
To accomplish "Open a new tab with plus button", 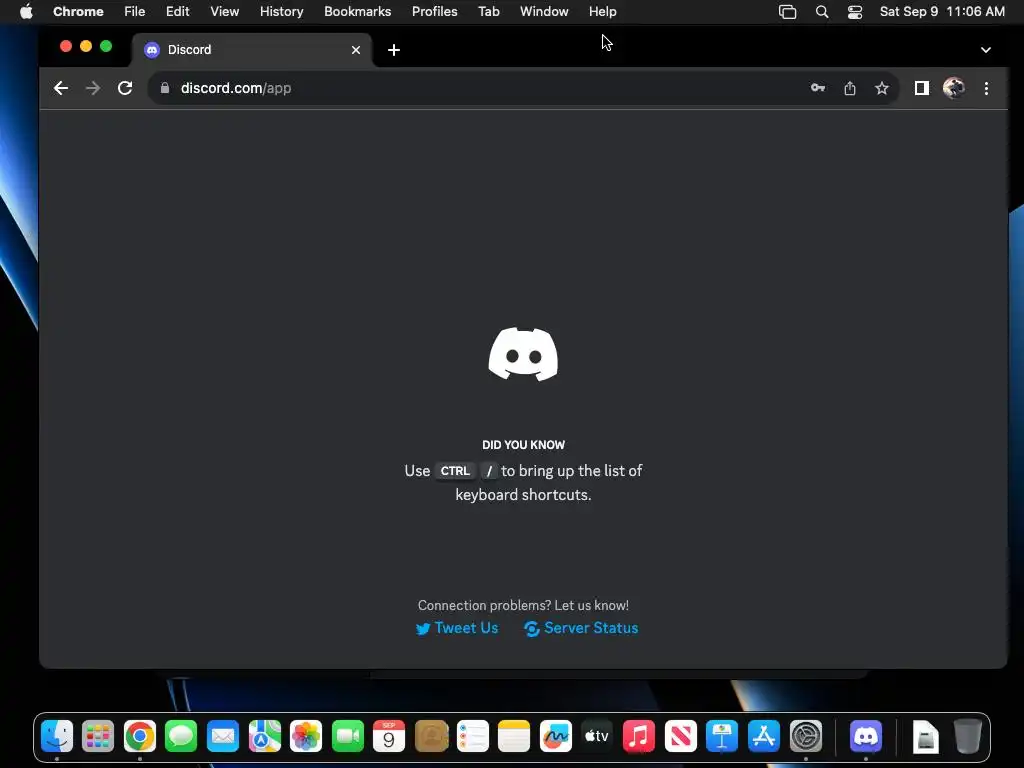I will (x=394, y=50).
